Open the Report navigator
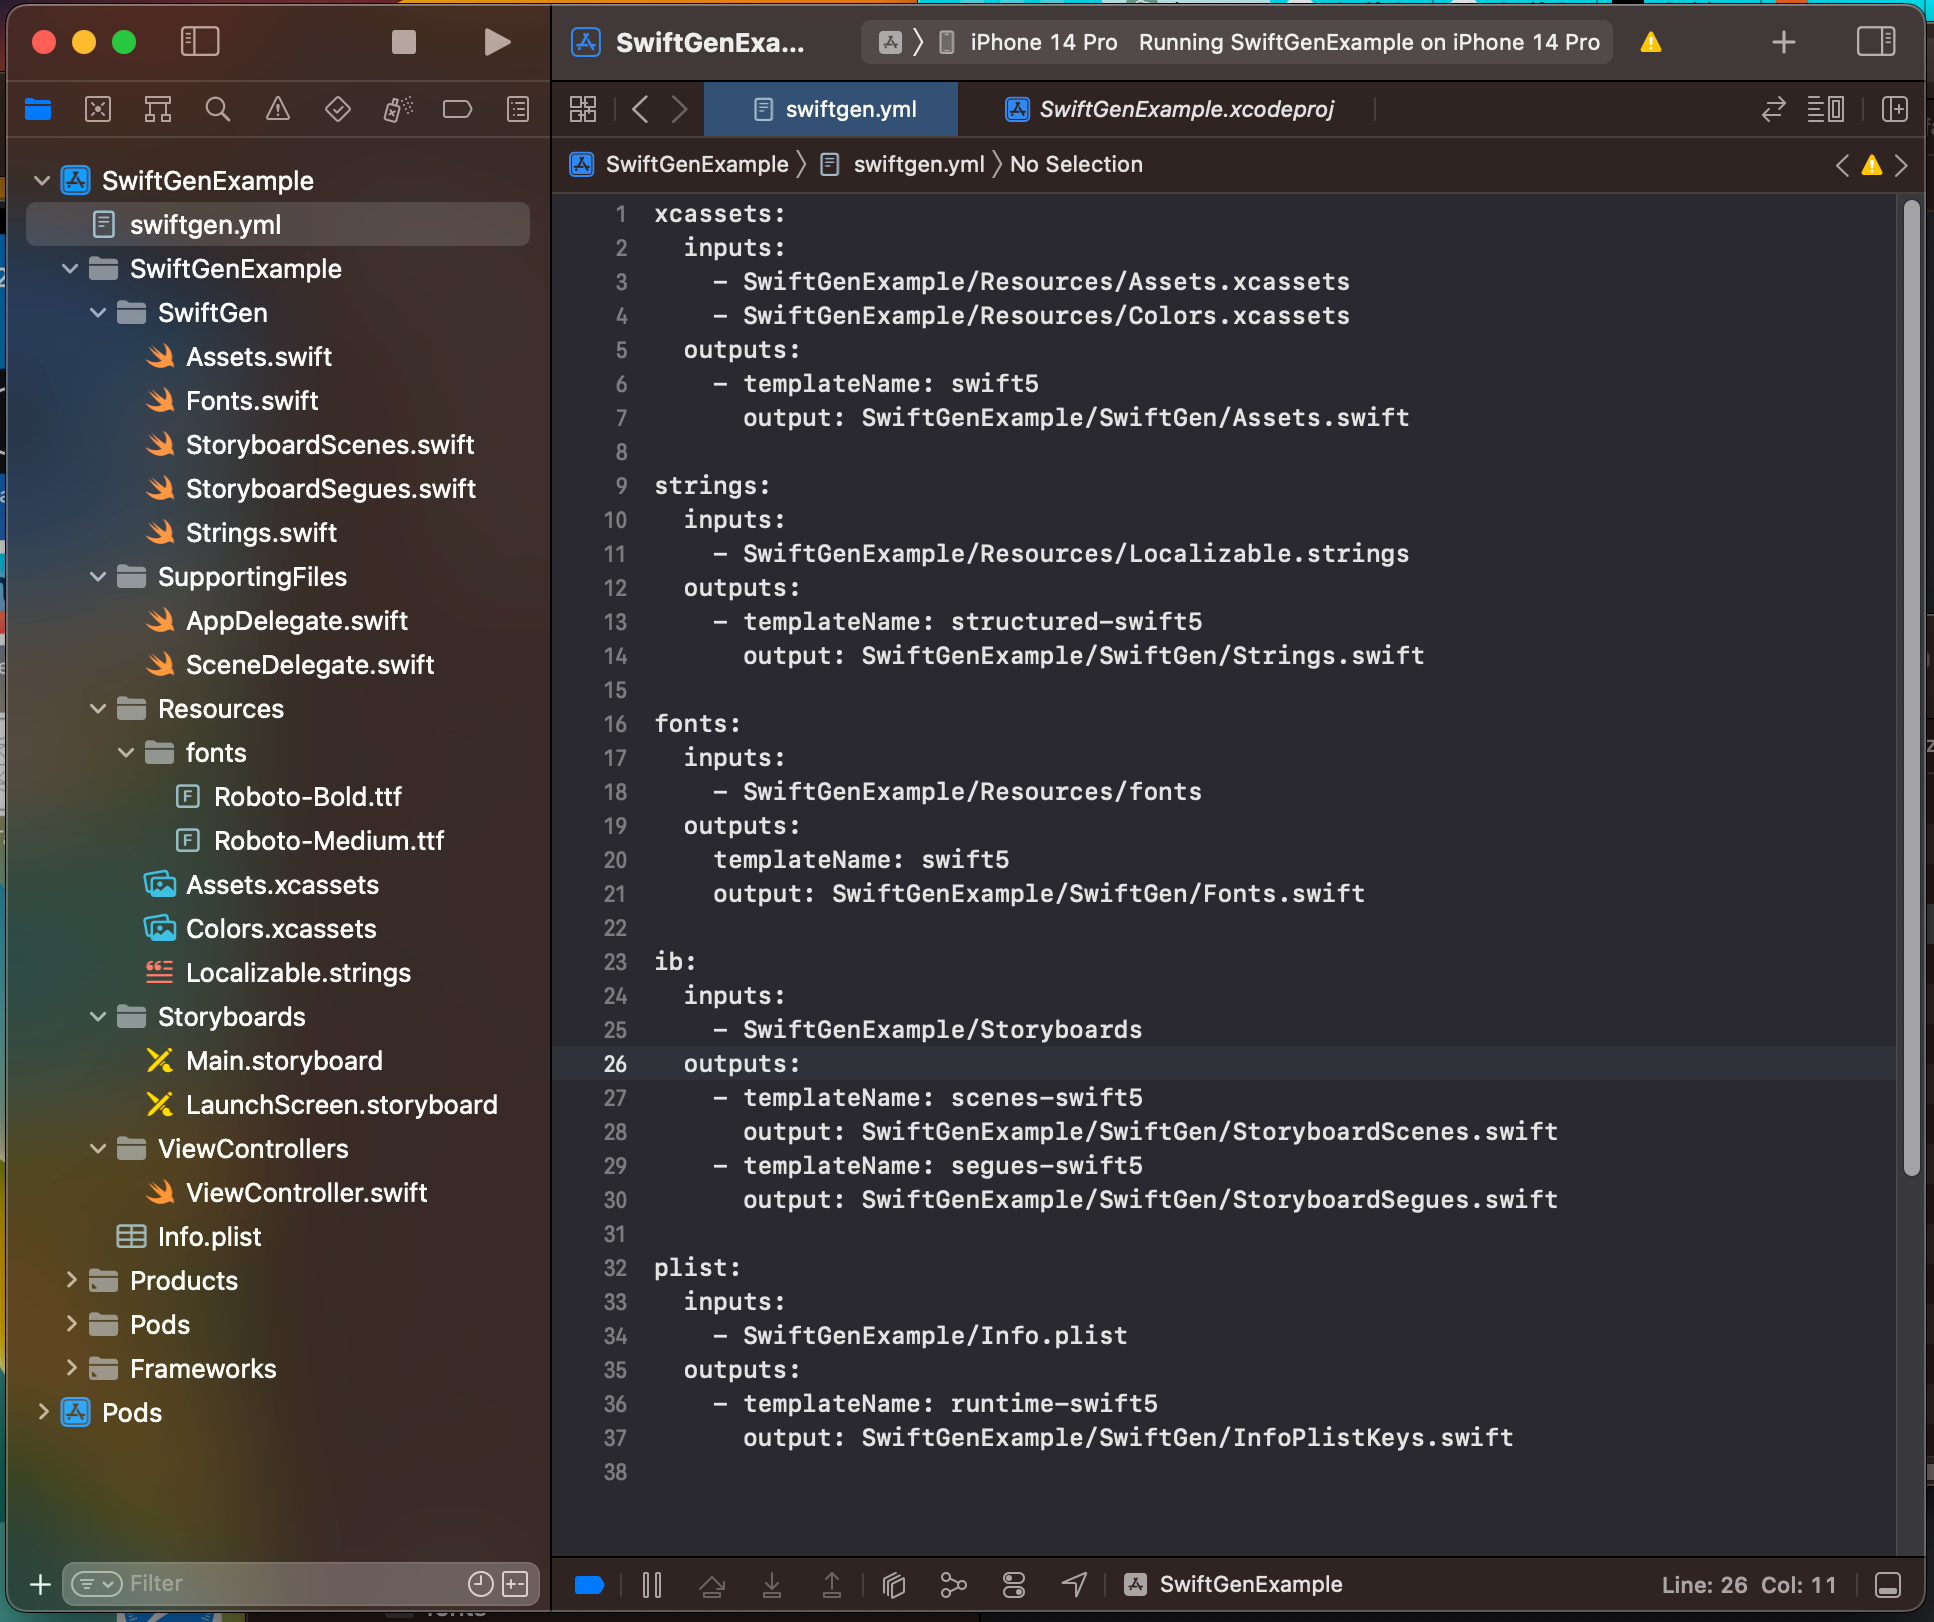This screenshot has width=1934, height=1622. (x=518, y=109)
